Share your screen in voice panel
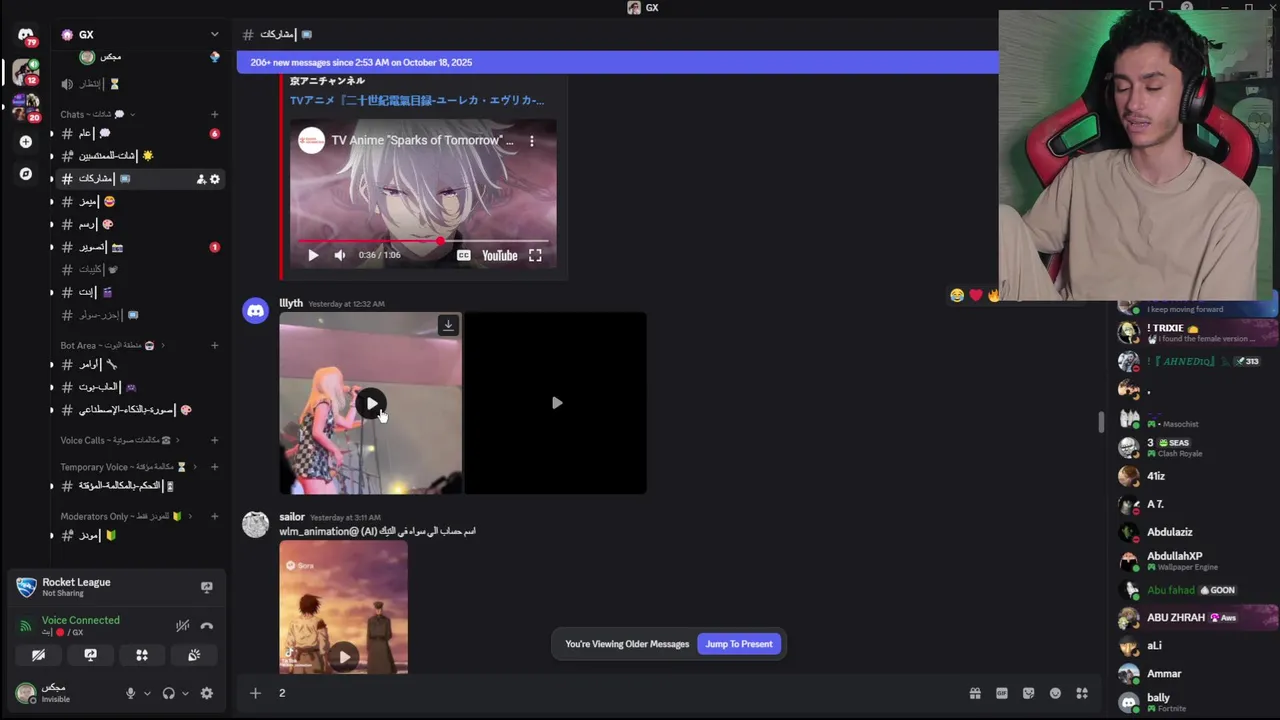Viewport: 1280px width, 720px height. point(90,655)
